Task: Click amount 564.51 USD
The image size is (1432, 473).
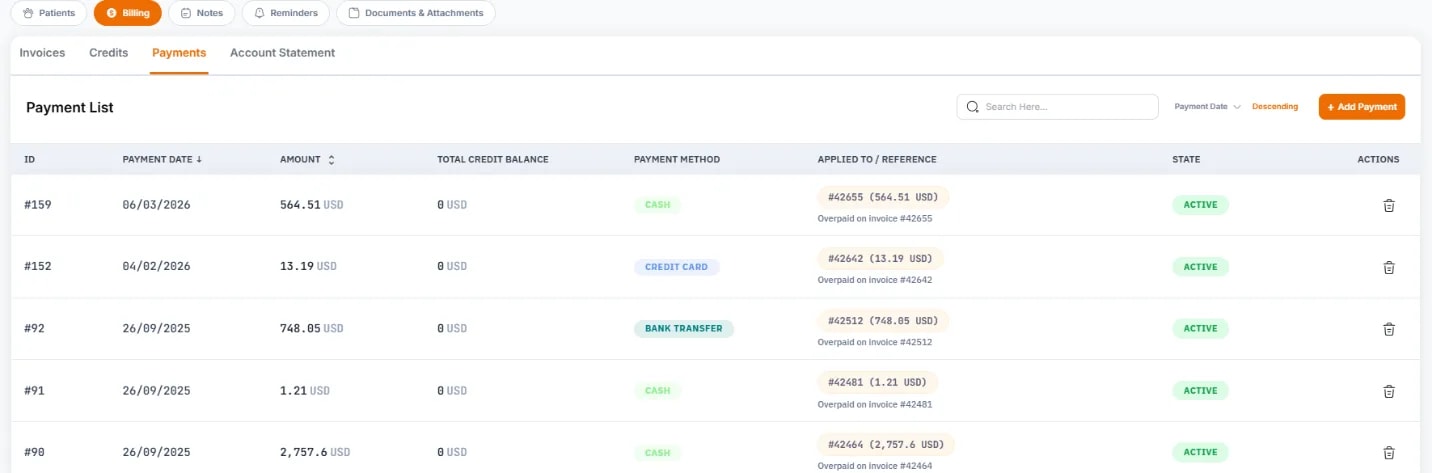Action: [x=312, y=205]
